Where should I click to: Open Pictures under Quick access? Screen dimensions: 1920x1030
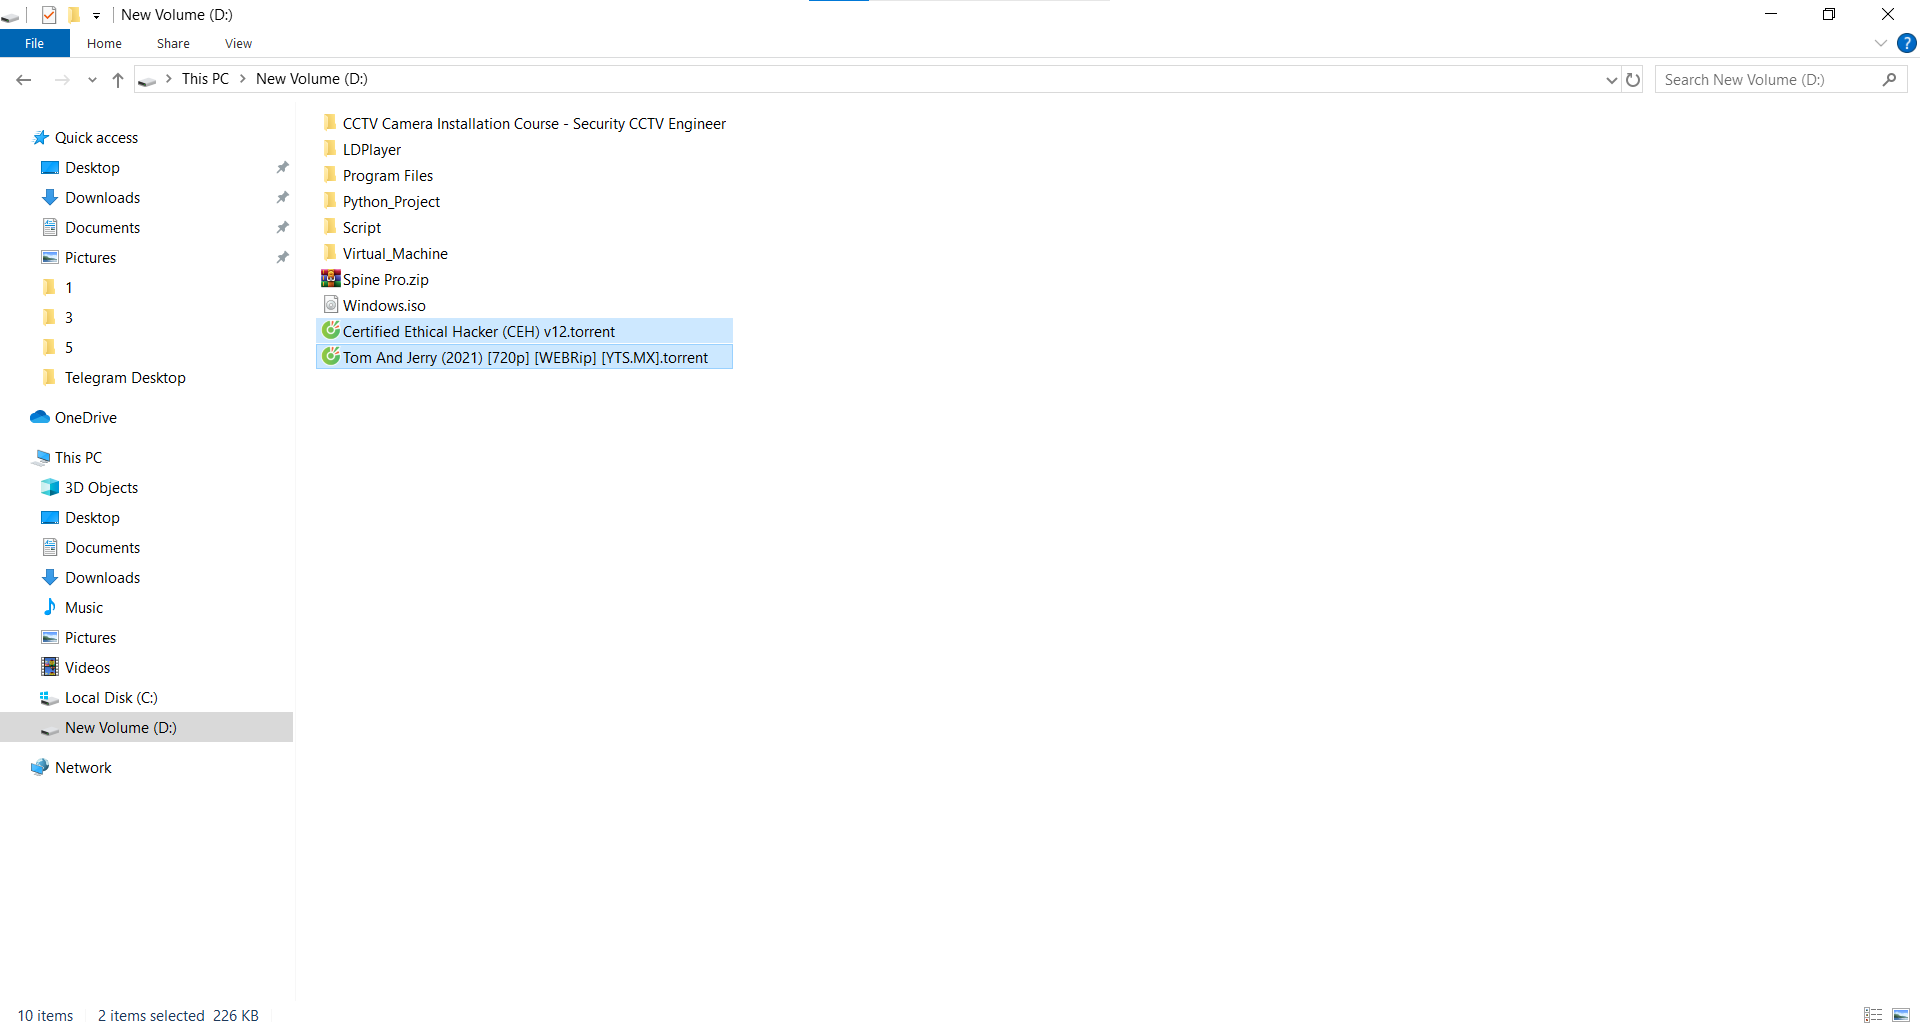coord(90,258)
